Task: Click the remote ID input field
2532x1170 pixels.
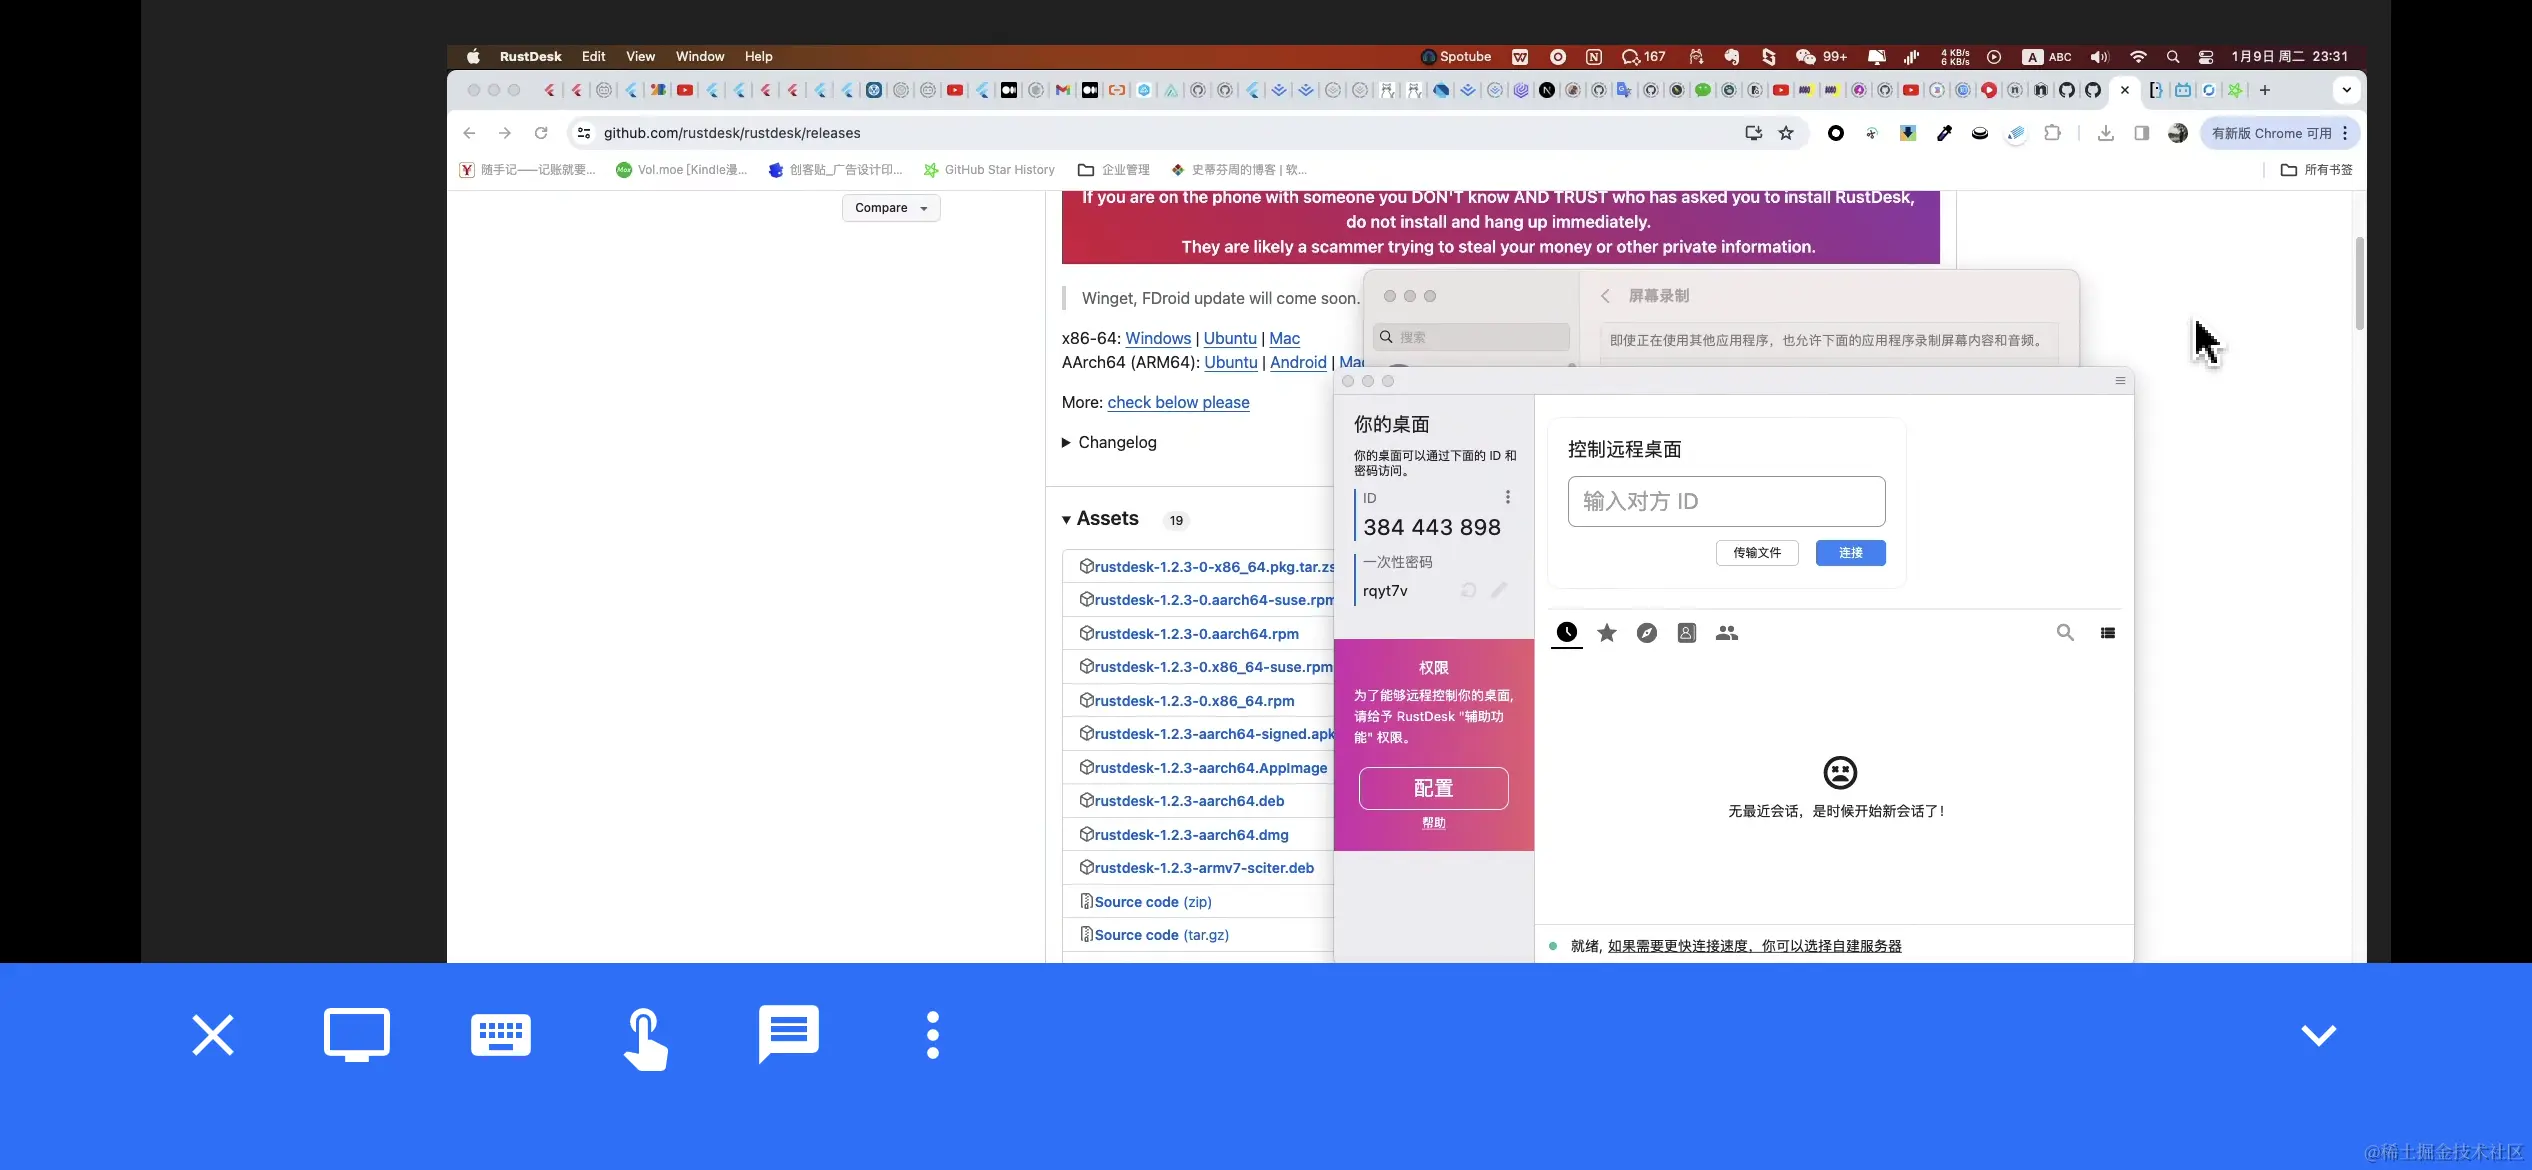Action: (1726, 501)
